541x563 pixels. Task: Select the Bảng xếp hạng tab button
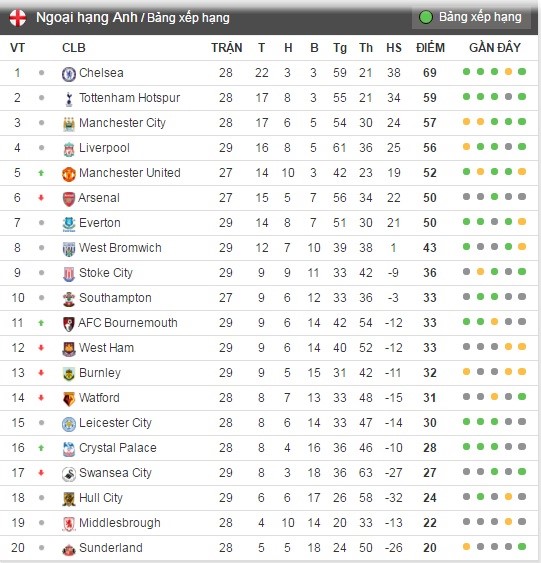471,17
